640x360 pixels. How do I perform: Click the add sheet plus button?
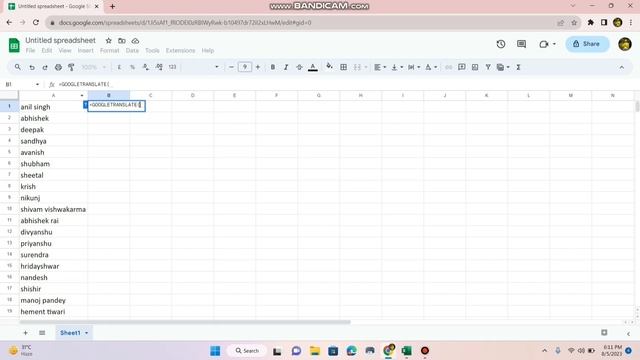point(25,333)
